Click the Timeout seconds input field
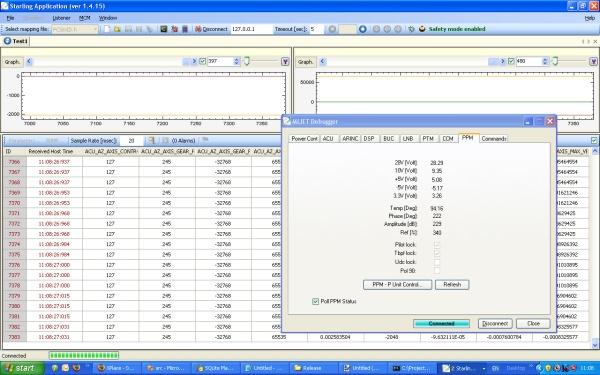 [x=316, y=29]
